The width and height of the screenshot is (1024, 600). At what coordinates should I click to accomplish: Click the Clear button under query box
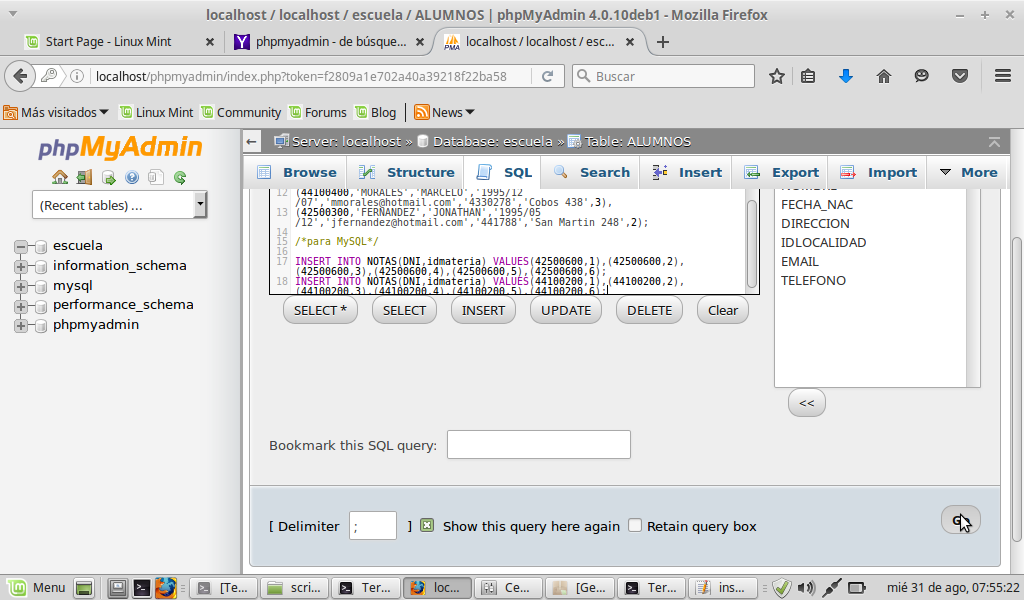[x=722, y=310]
